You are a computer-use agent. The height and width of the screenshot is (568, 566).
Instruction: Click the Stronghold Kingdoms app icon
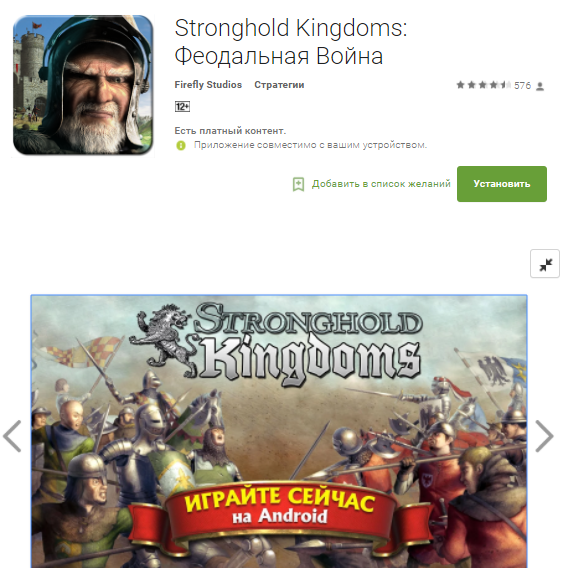tap(83, 85)
